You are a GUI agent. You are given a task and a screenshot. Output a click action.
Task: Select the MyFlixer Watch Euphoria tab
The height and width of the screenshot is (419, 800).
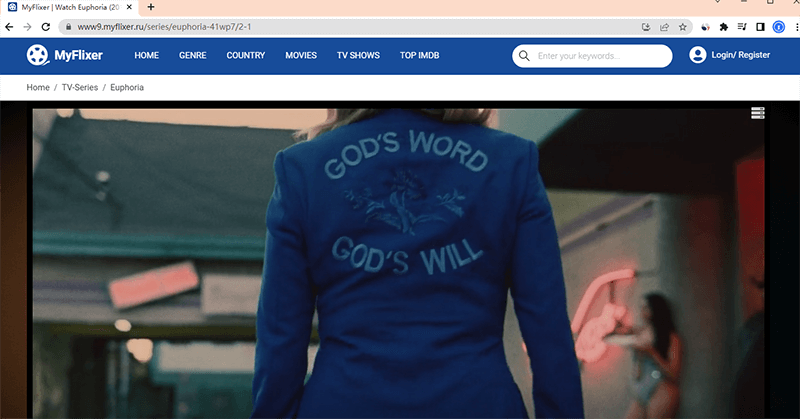(69, 7)
